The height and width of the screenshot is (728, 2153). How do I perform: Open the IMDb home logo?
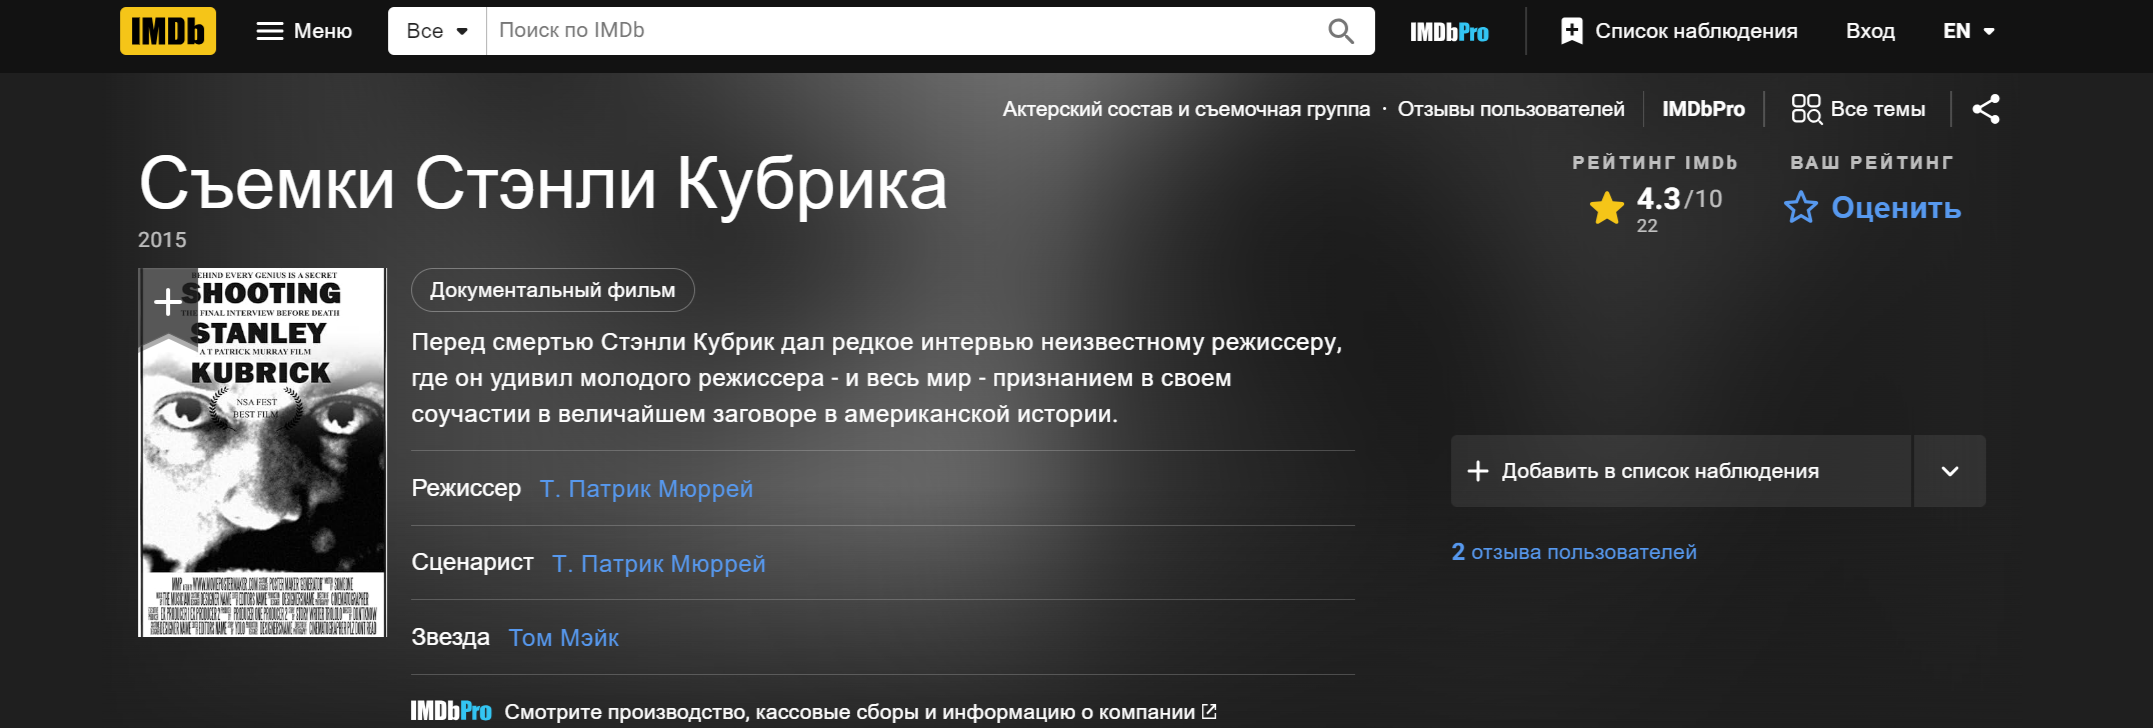click(x=168, y=31)
